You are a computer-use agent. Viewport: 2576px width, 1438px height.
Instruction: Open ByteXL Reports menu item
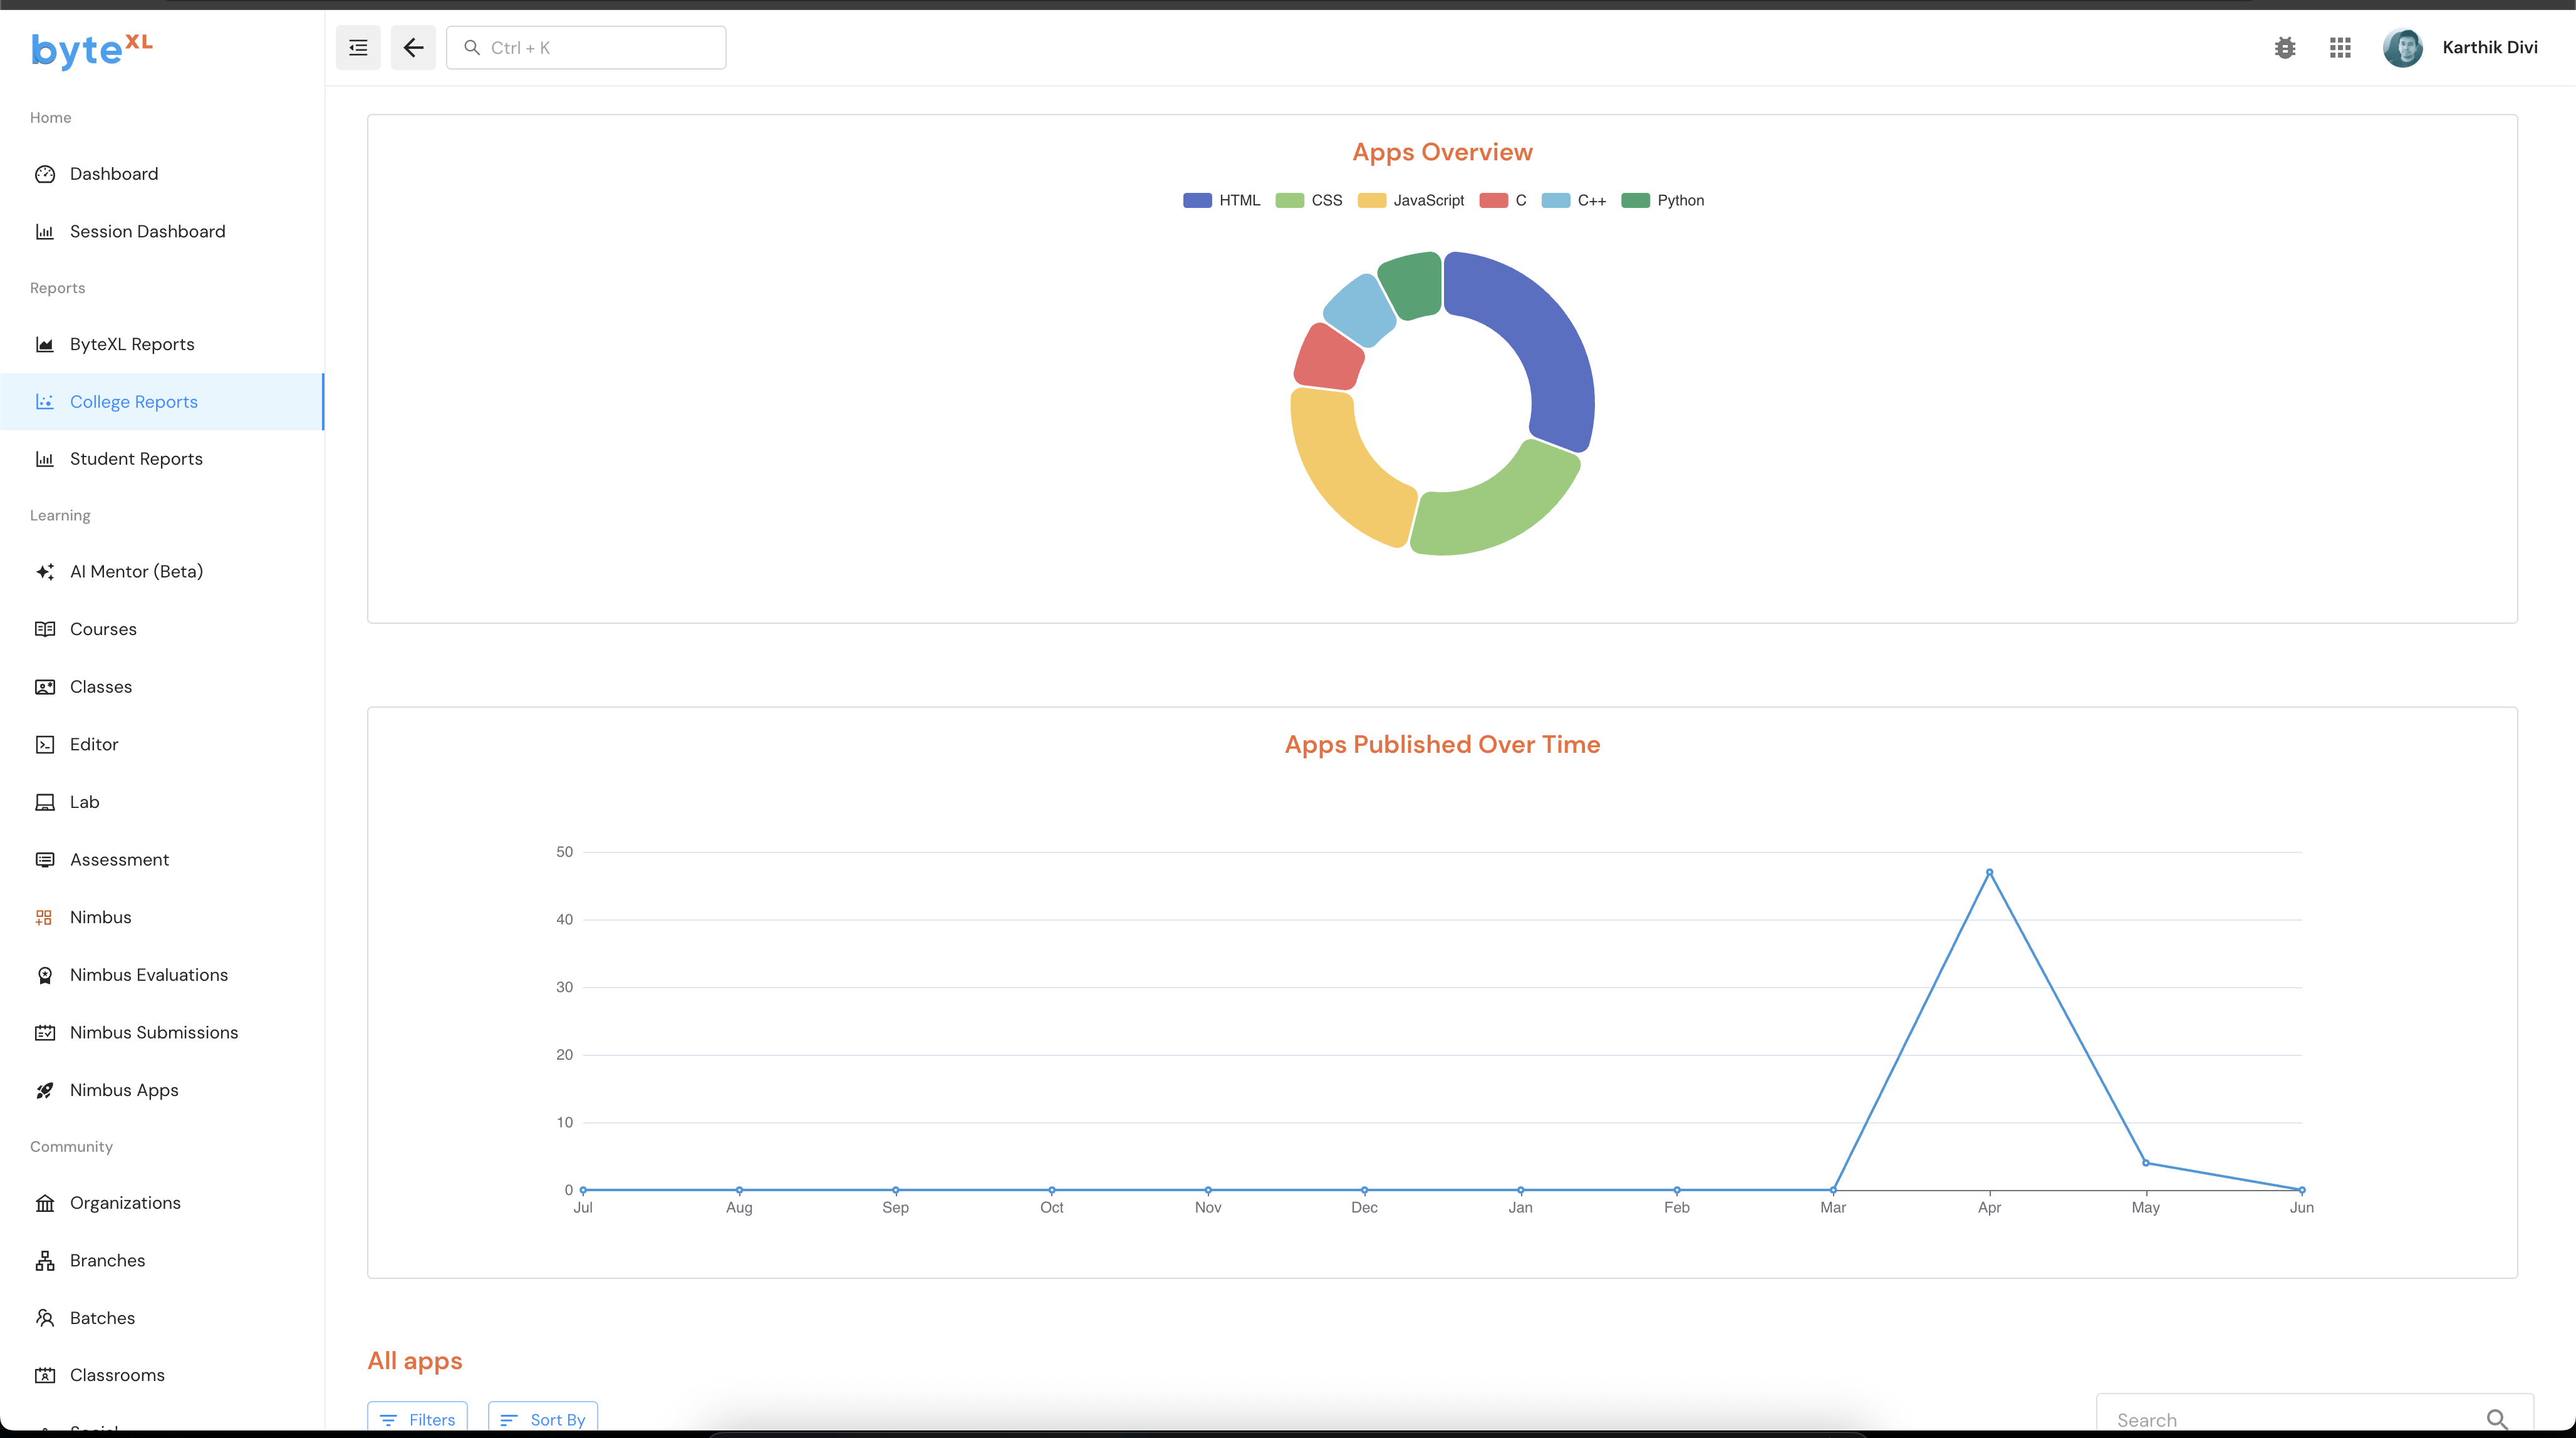point(132,344)
